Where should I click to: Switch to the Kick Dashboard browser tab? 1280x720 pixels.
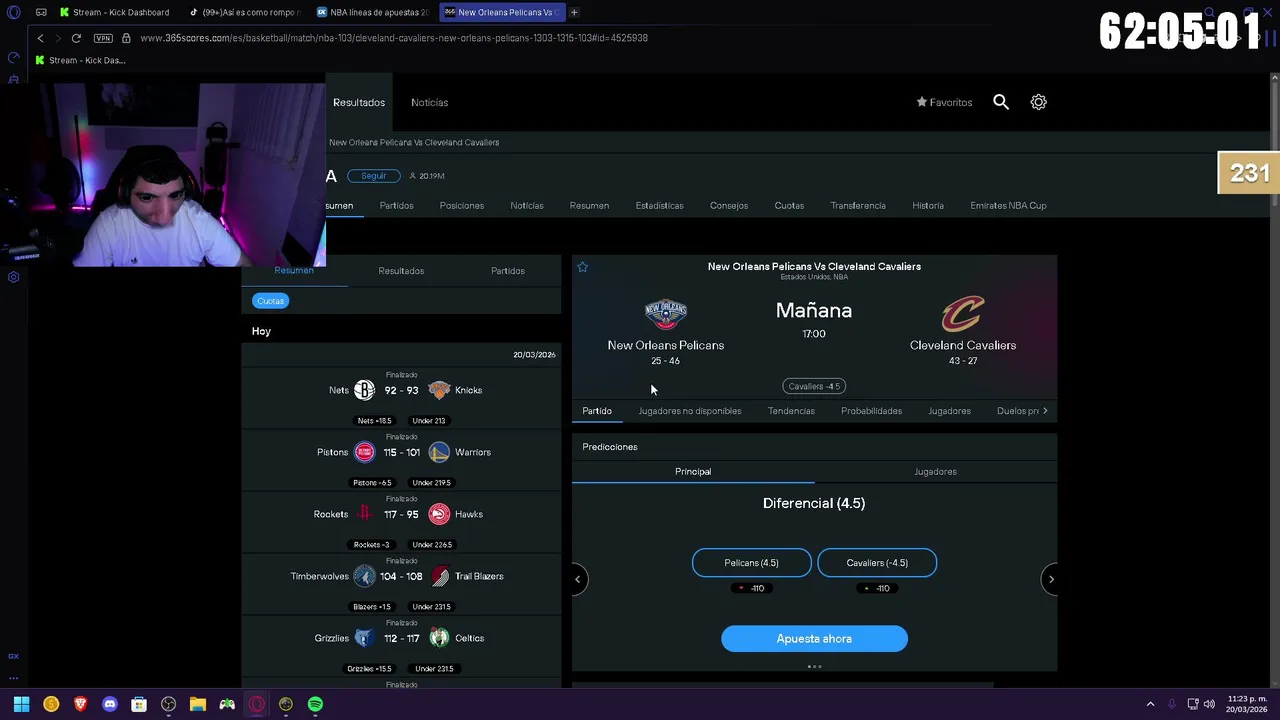(x=114, y=12)
